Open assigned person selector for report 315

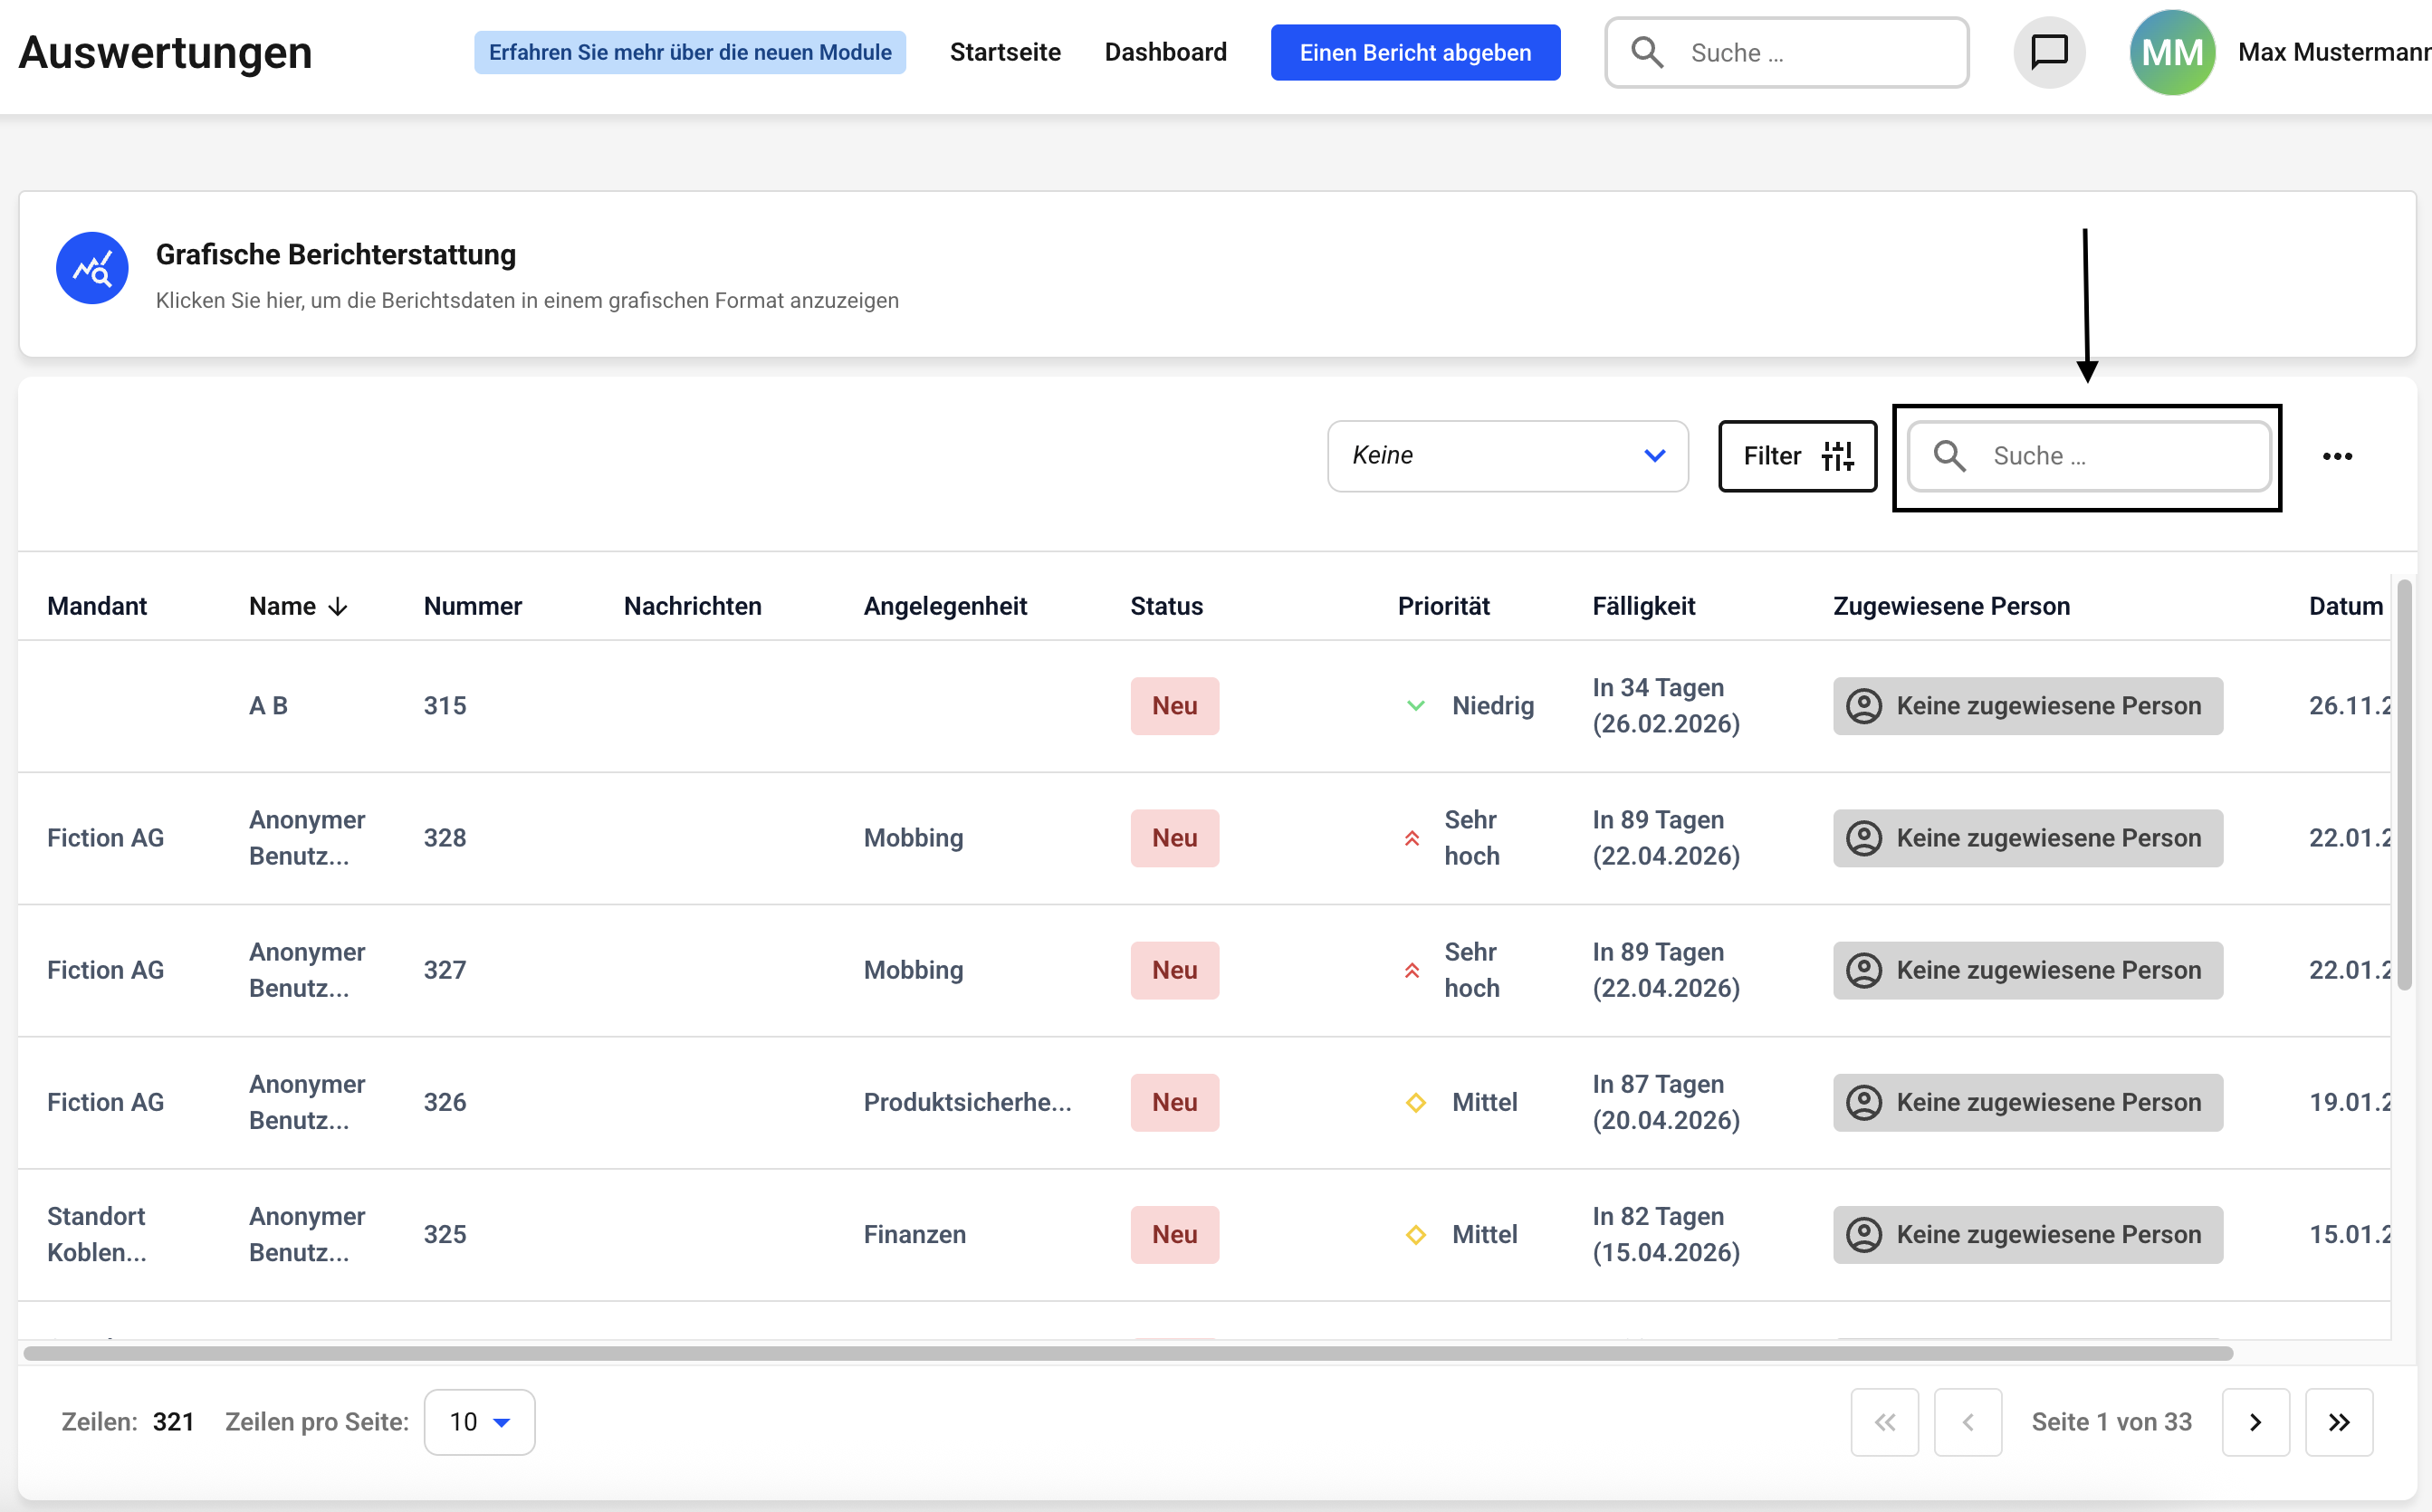coord(2027,706)
